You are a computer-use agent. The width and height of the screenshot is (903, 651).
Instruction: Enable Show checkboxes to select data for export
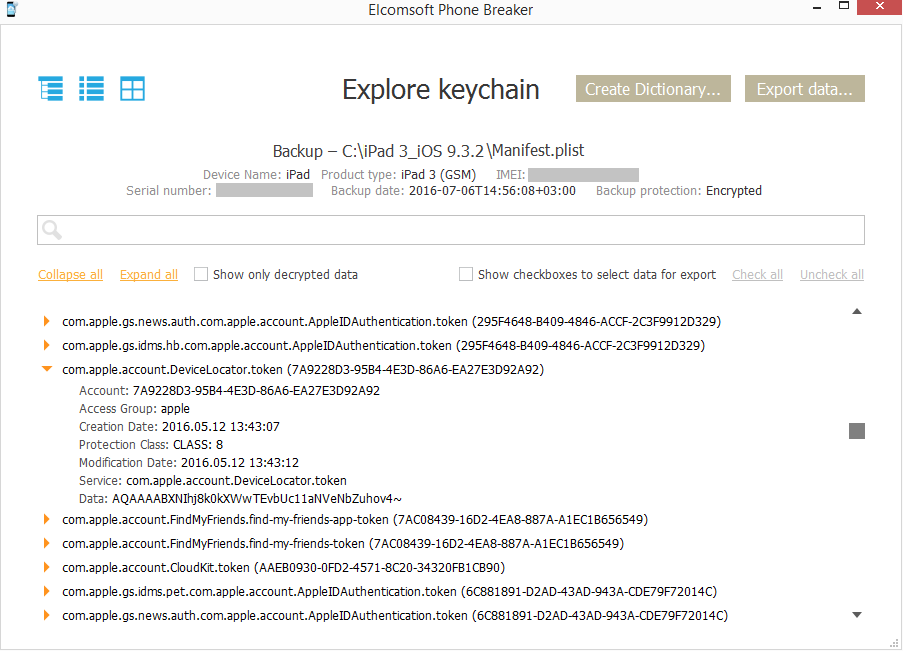[x=466, y=274]
